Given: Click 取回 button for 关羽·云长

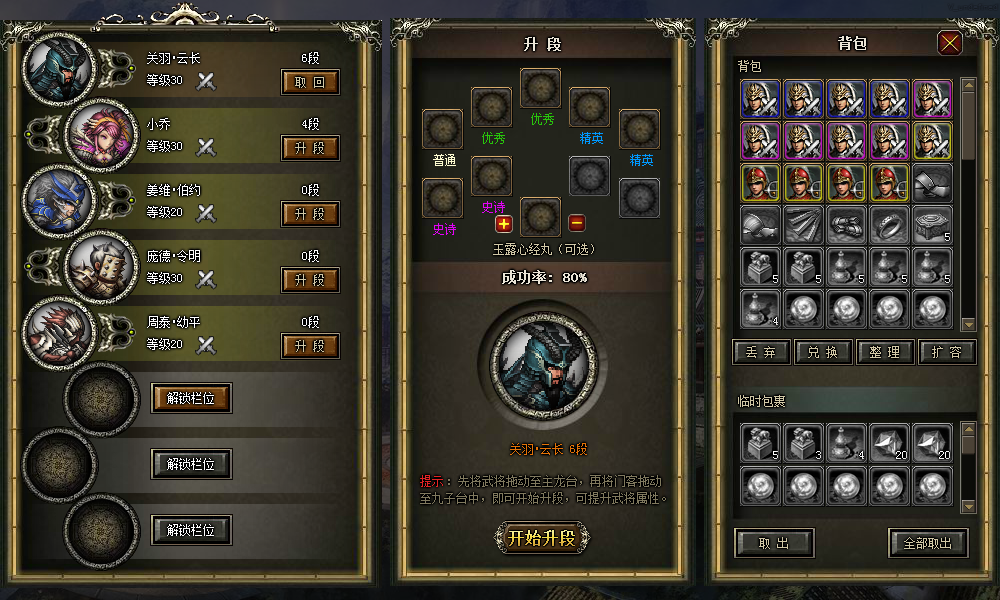Looking at the screenshot, I should click(x=310, y=82).
